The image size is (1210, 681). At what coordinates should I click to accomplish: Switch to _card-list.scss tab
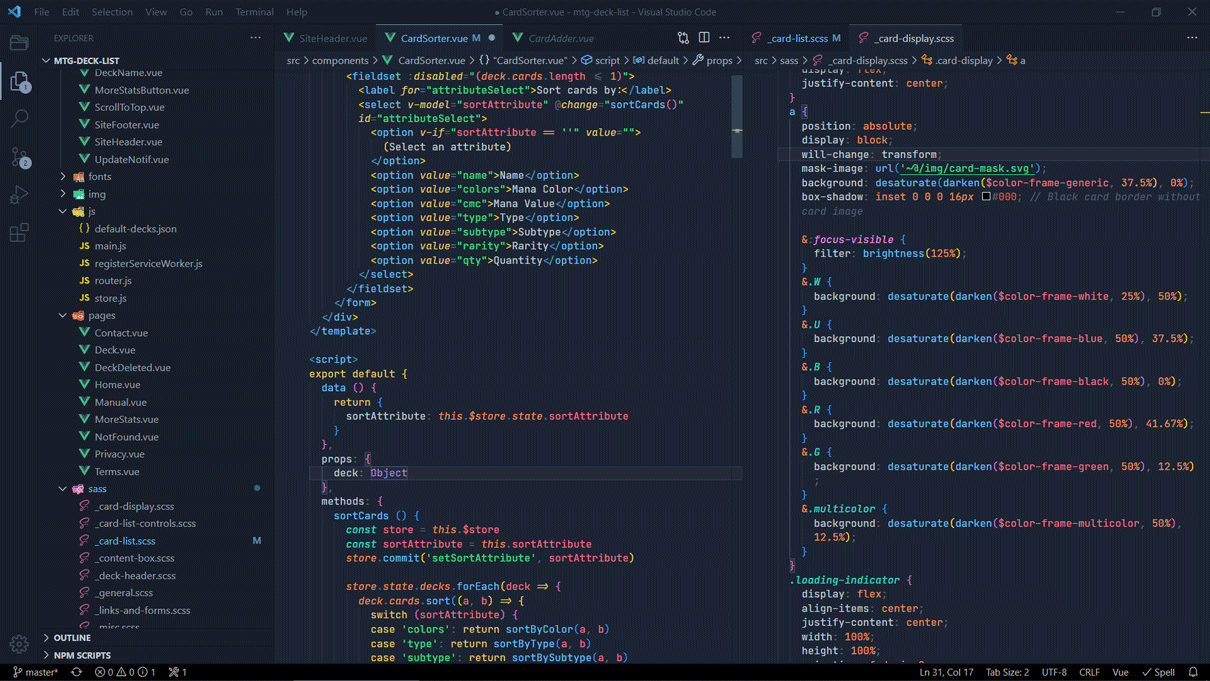click(x=797, y=38)
